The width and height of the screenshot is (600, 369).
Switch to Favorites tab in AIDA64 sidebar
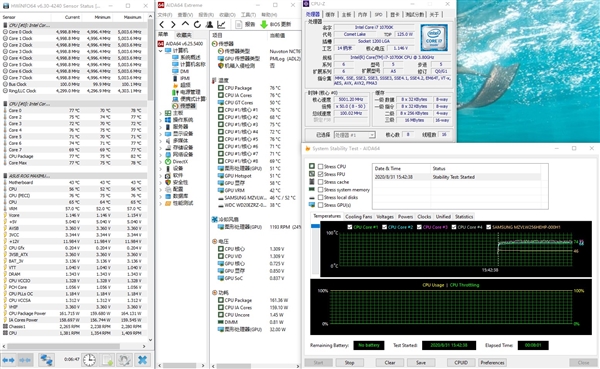pos(184,35)
